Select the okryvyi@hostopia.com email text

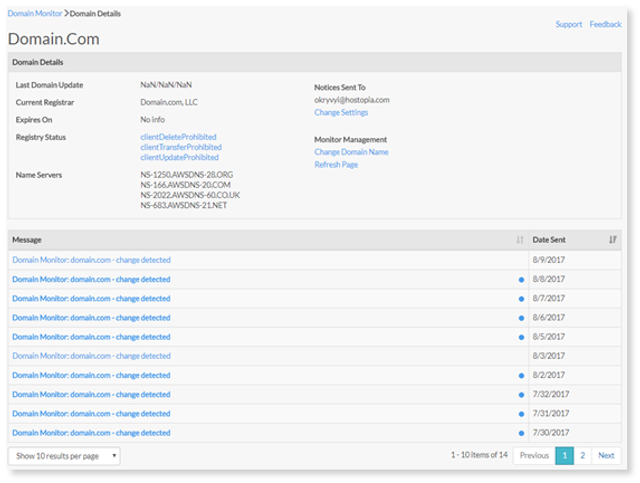352,100
